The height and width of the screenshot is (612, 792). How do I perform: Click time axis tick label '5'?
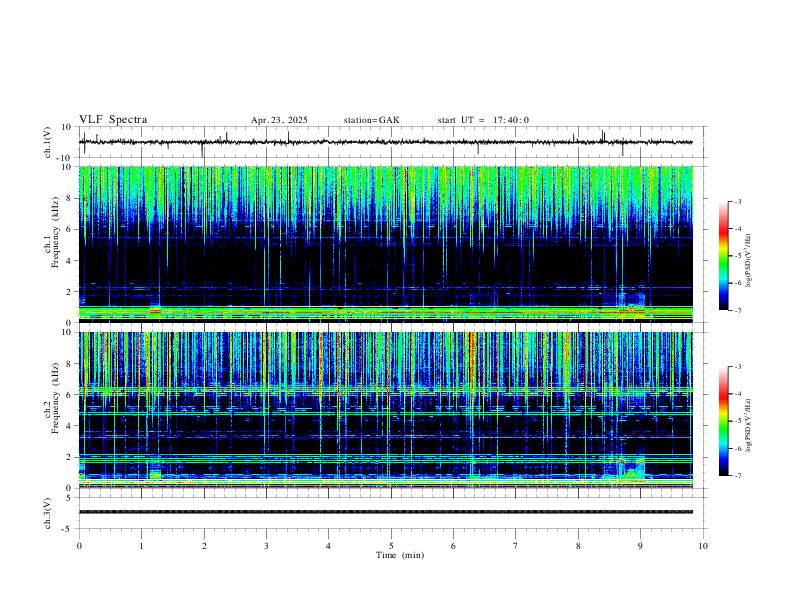(x=391, y=546)
